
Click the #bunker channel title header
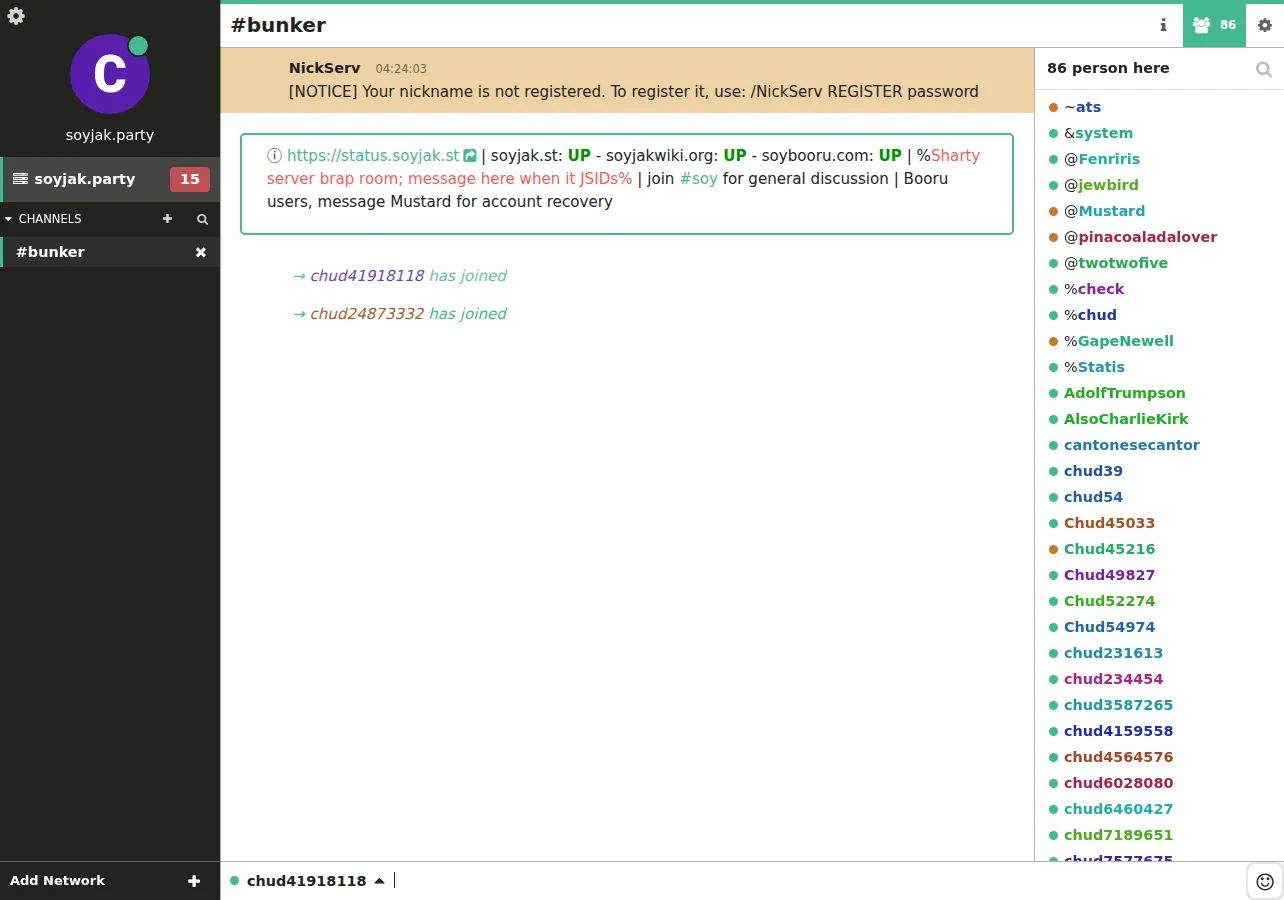pos(278,25)
